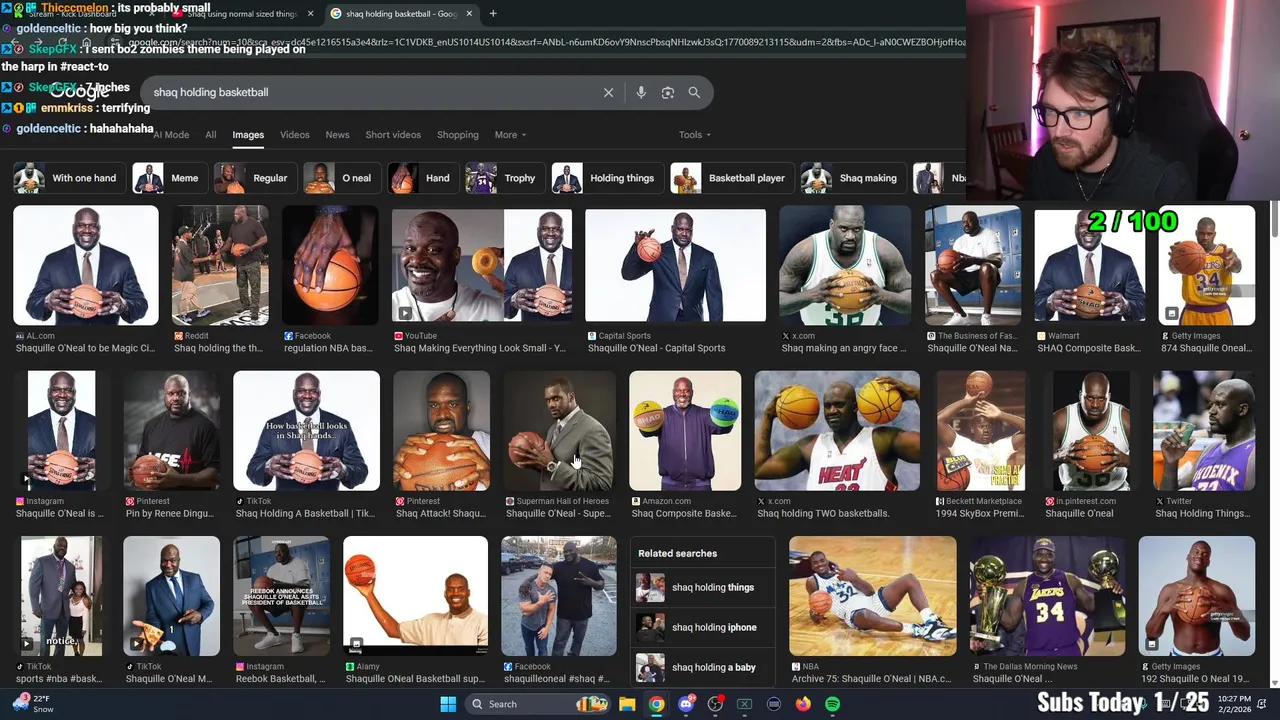
Task: Switch to the AI Mode tab
Action: coord(171,135)
